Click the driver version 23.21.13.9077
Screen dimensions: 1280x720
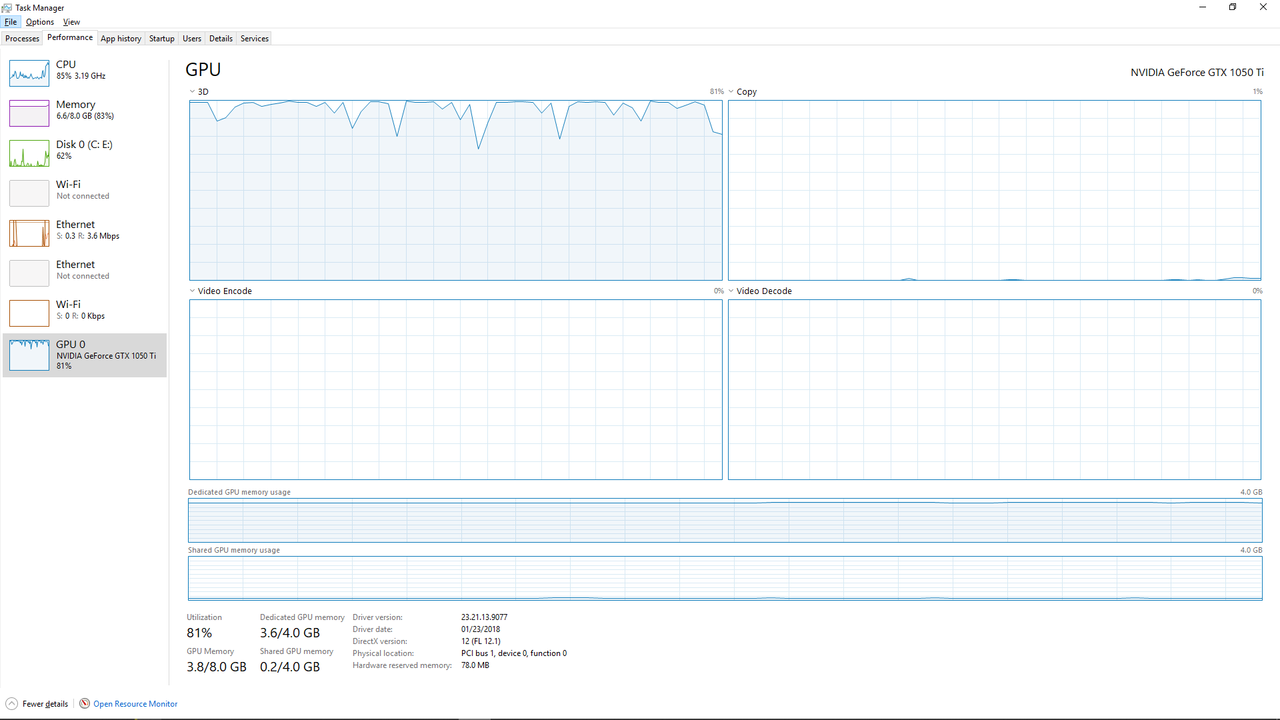(x=484, y=618)
